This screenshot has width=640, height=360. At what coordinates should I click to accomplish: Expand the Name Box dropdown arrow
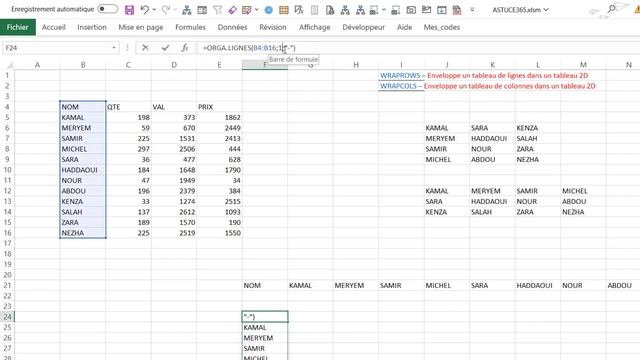tap(114, 48)
